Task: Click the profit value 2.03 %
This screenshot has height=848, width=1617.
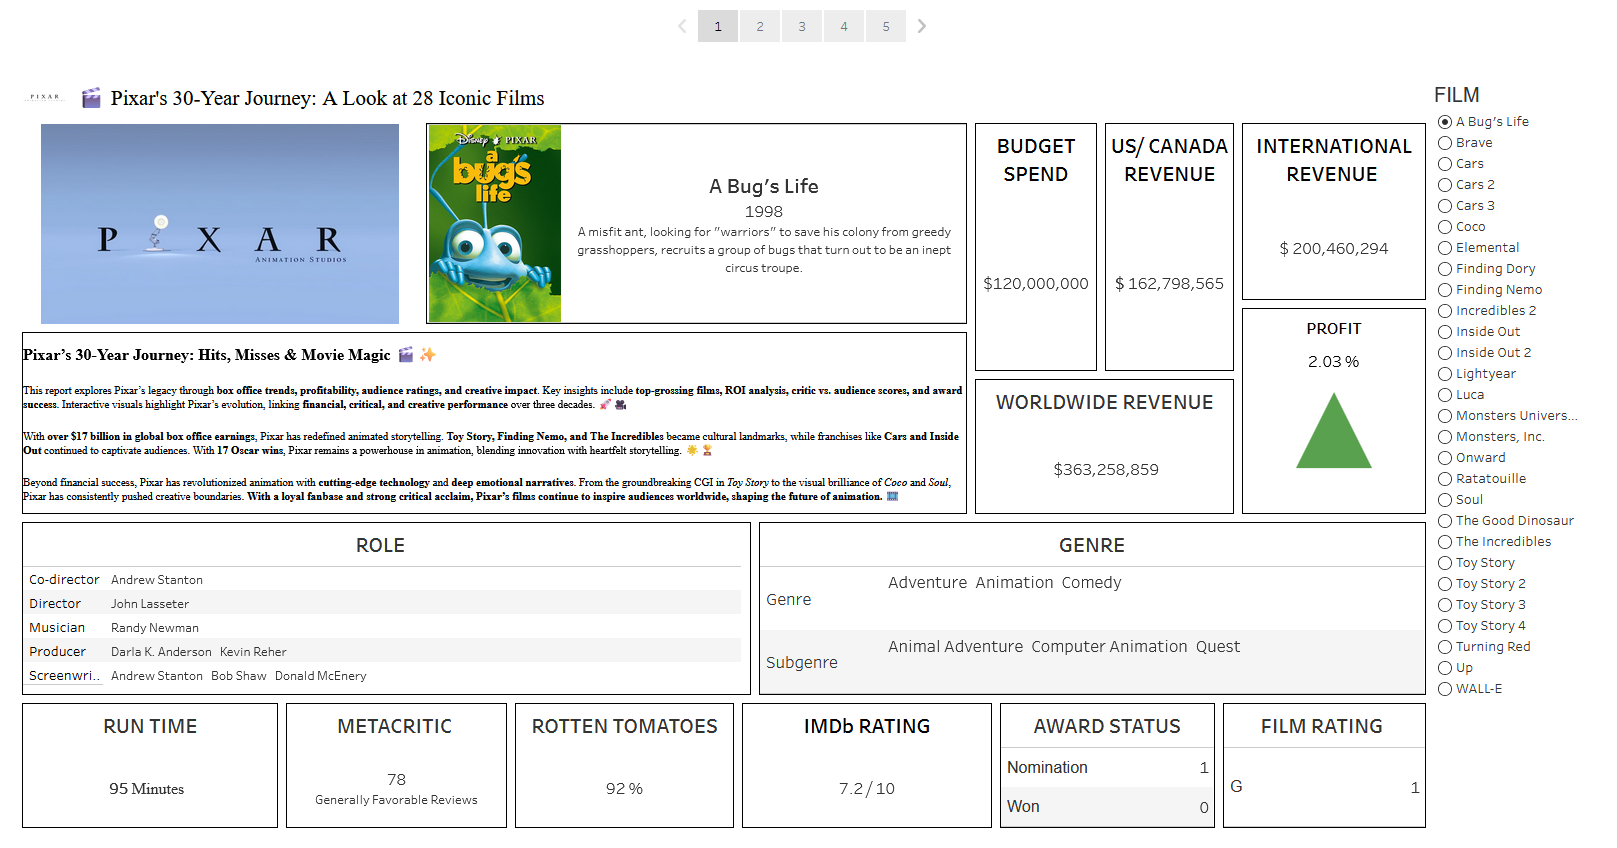Action: coord(1334,362)
